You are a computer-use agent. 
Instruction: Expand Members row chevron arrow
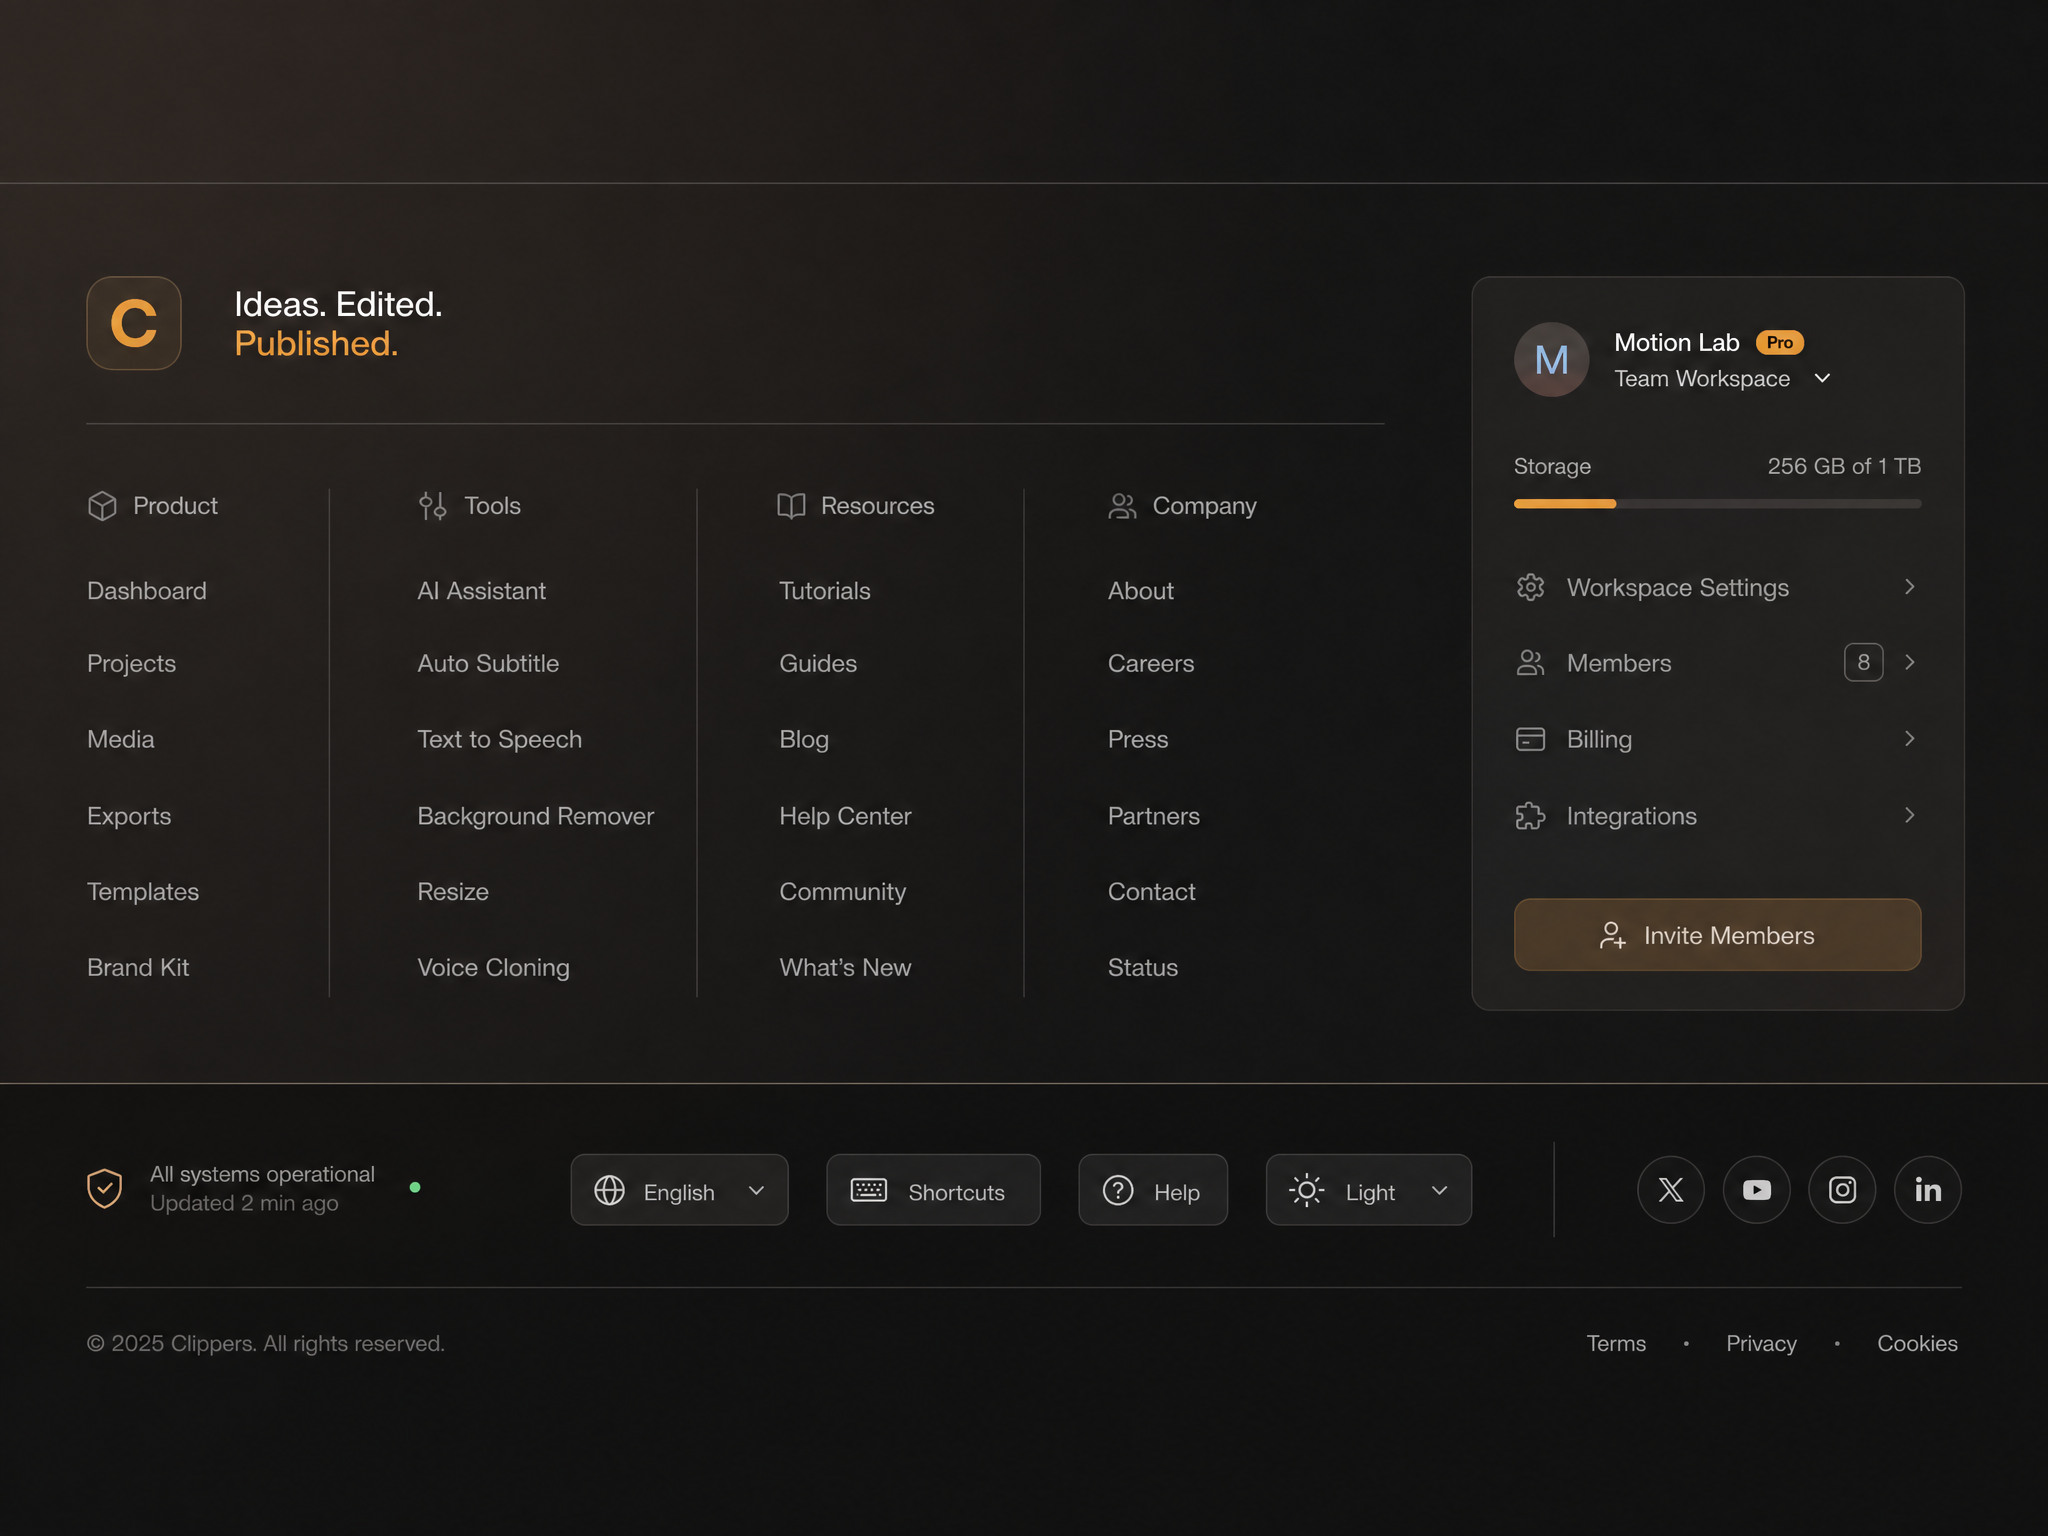tap(1909, 662)
